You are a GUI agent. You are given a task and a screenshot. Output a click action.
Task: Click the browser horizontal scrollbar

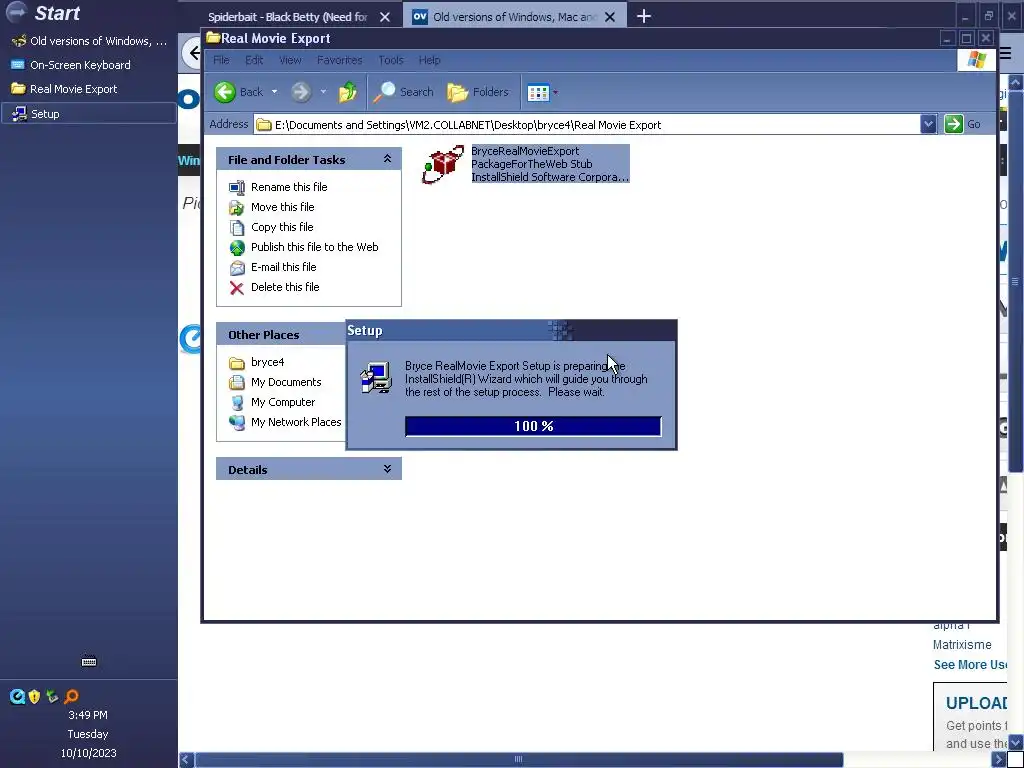(519, 759)
